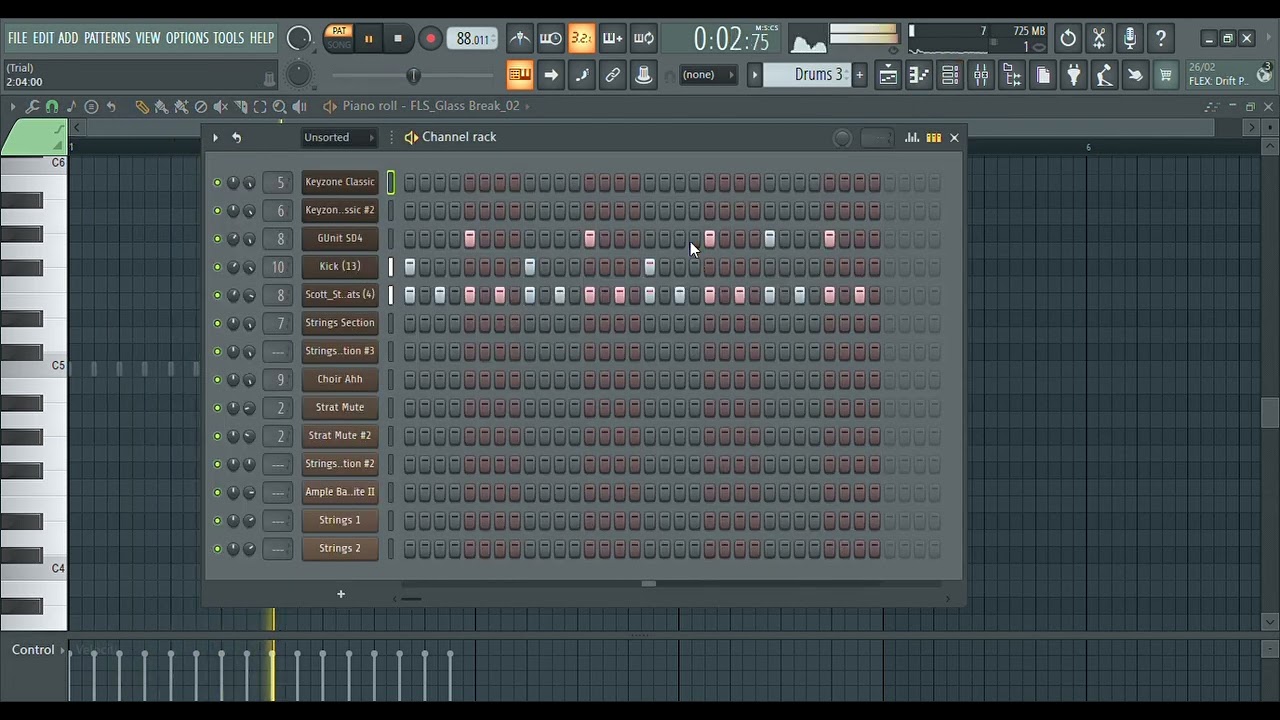
Task: Mute the Strings 2 channel
Action: pyautogui.click(x=217, y=549)
